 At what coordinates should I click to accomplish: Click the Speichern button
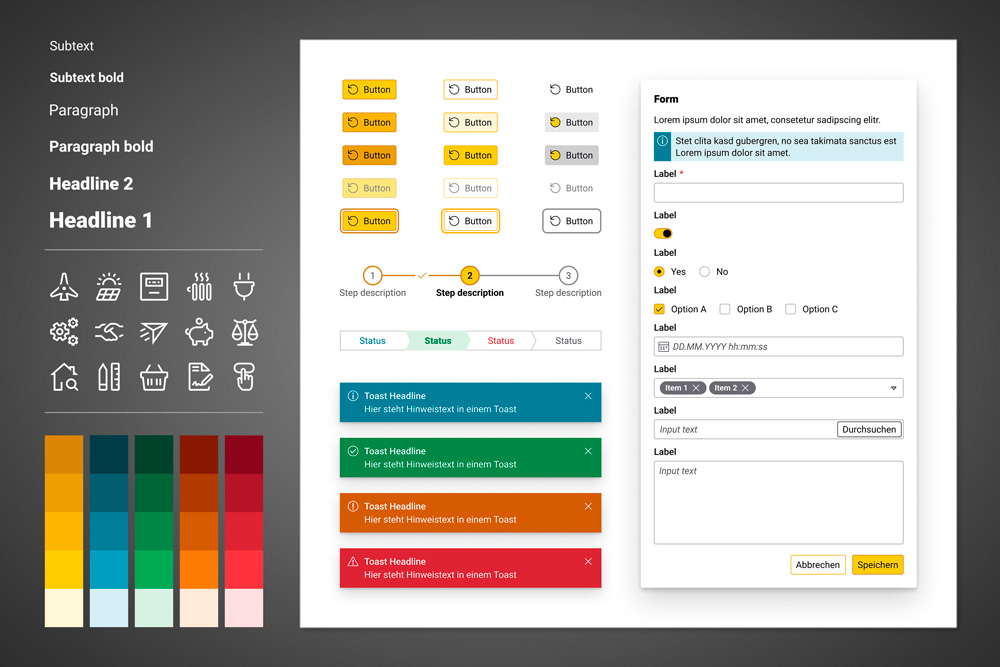(x=878, y=565)
